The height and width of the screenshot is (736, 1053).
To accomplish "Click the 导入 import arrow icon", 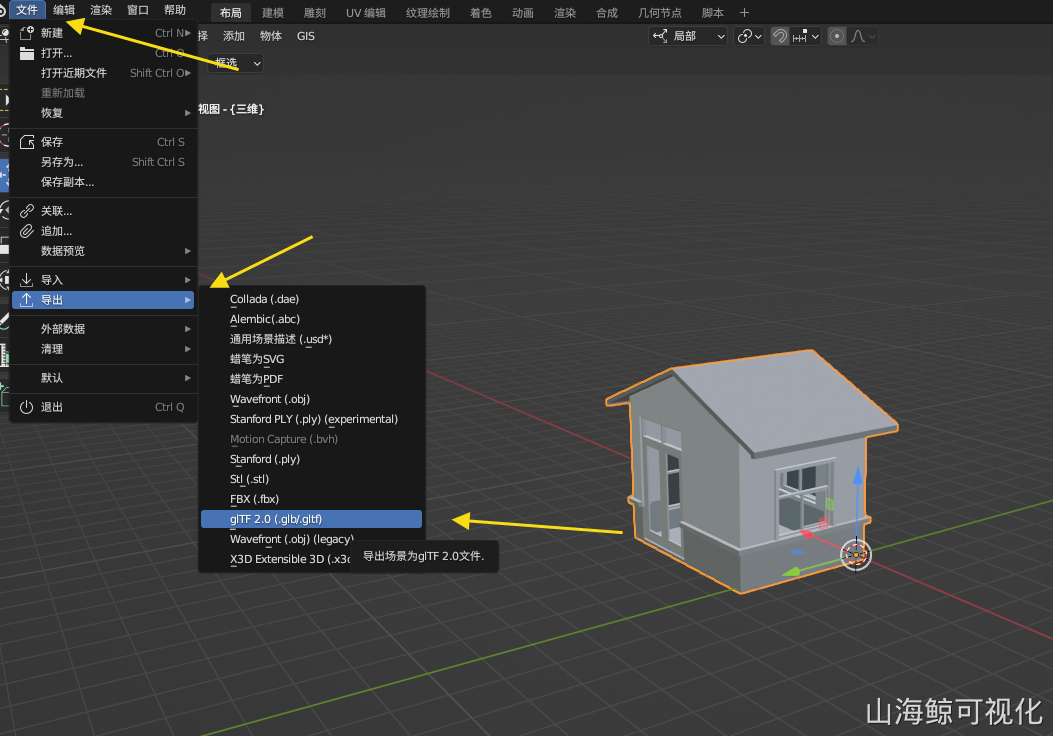I will pos(27,280).
